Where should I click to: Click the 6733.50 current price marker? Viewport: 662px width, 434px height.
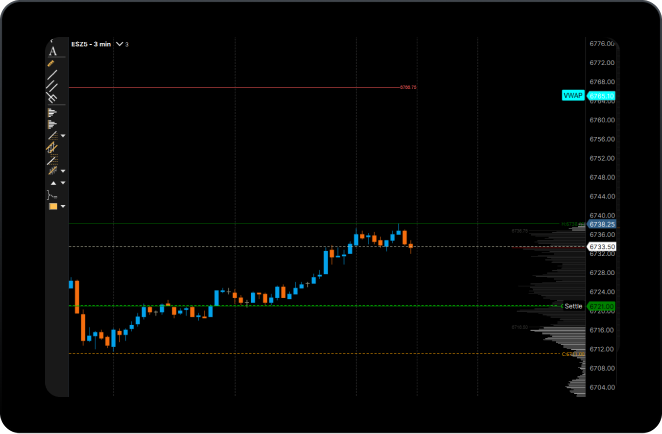(602, 246)
